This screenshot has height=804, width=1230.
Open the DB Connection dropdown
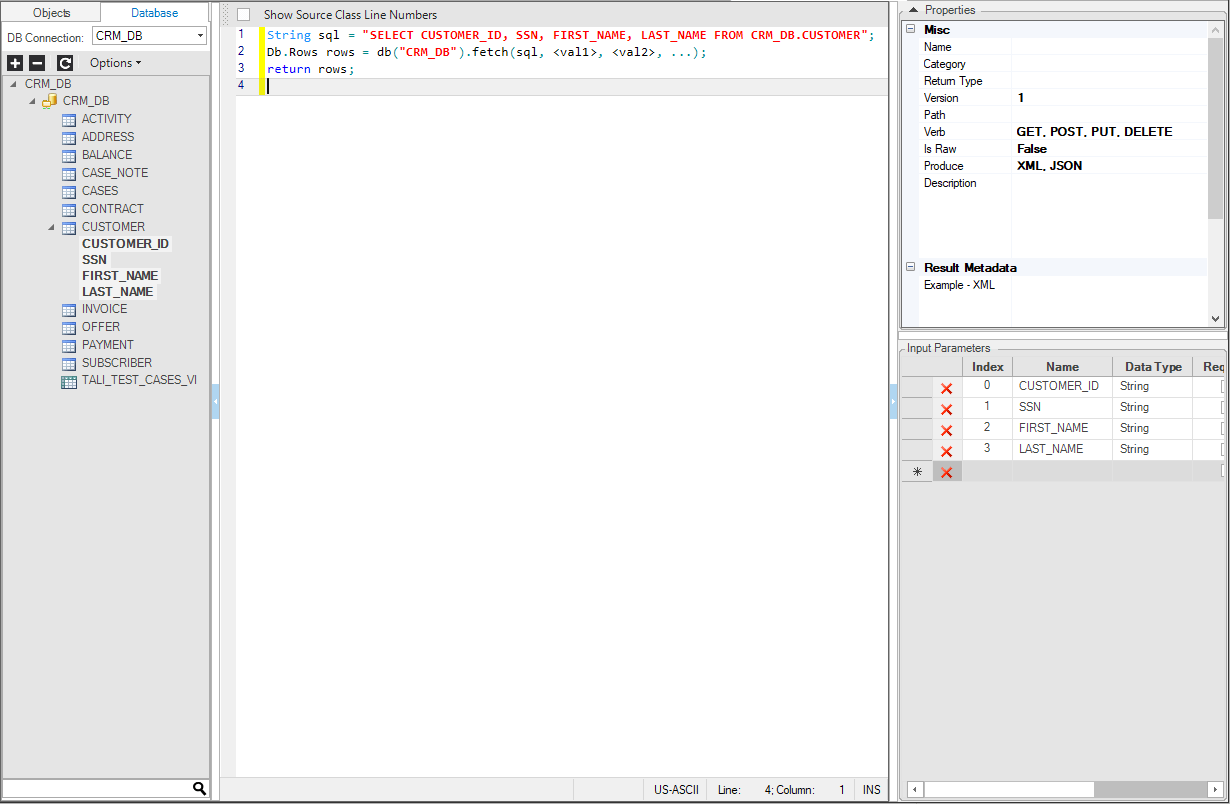[x=200, y=36]
